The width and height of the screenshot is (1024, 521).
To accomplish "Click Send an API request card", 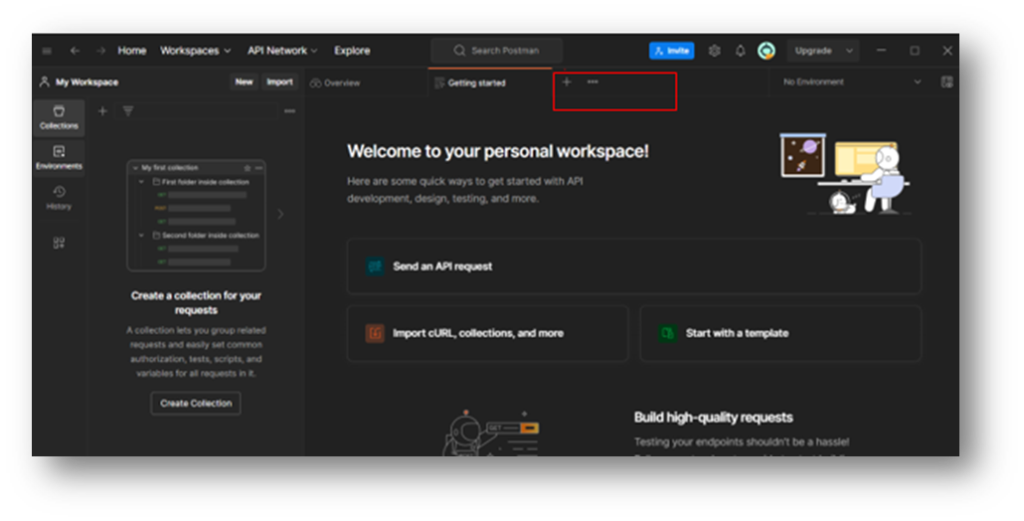I will point(634,266).
